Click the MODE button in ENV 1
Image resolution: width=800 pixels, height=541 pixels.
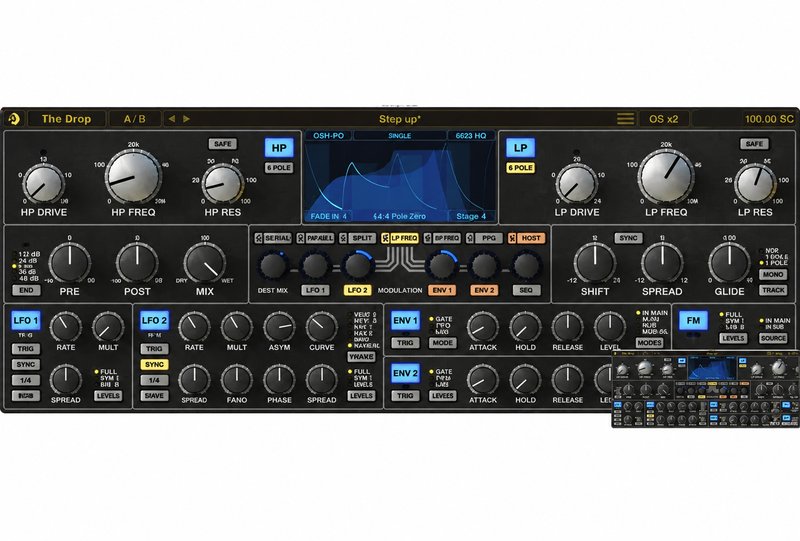(442, 343)
